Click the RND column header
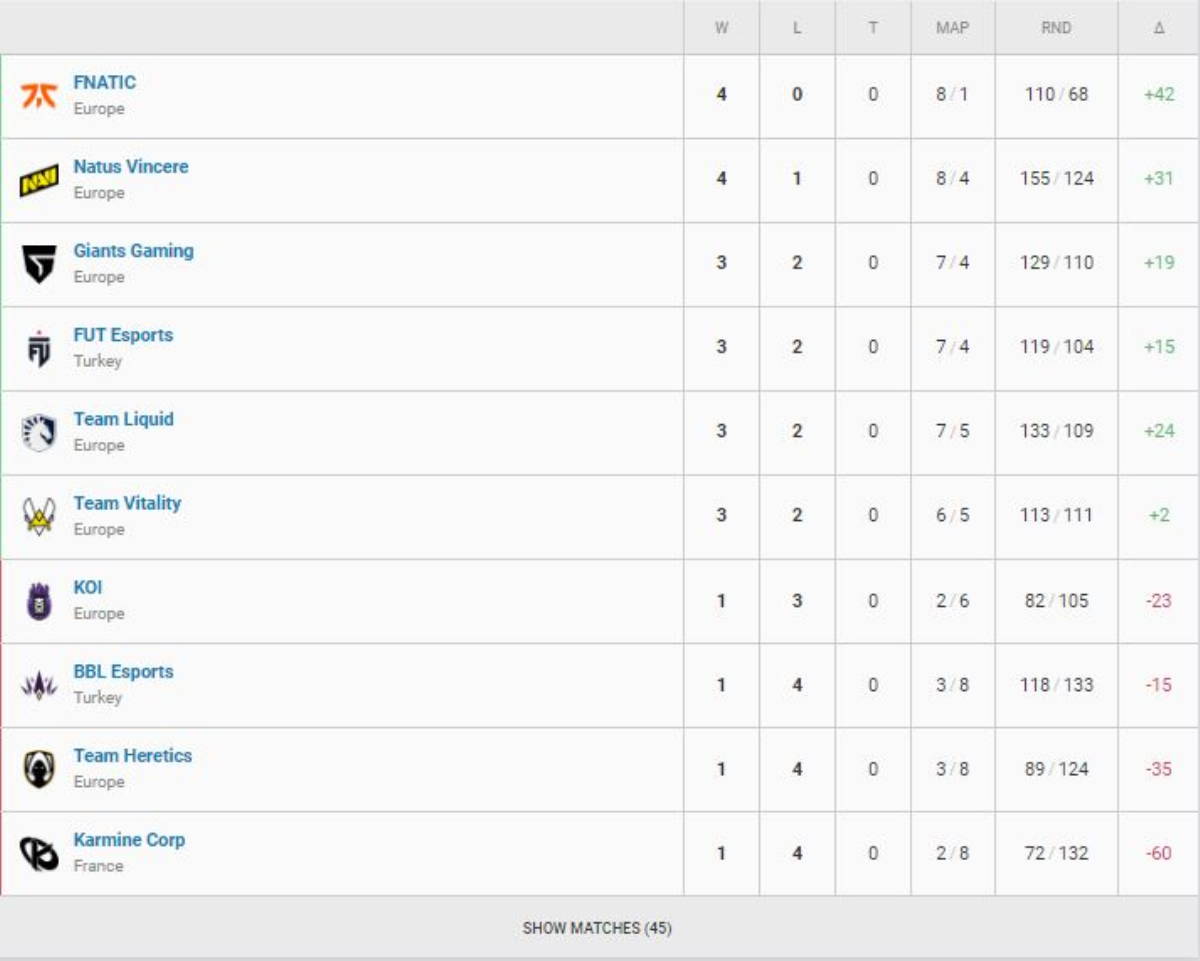The width and height of the screenshot is (1200, 961). (1056, 28)
